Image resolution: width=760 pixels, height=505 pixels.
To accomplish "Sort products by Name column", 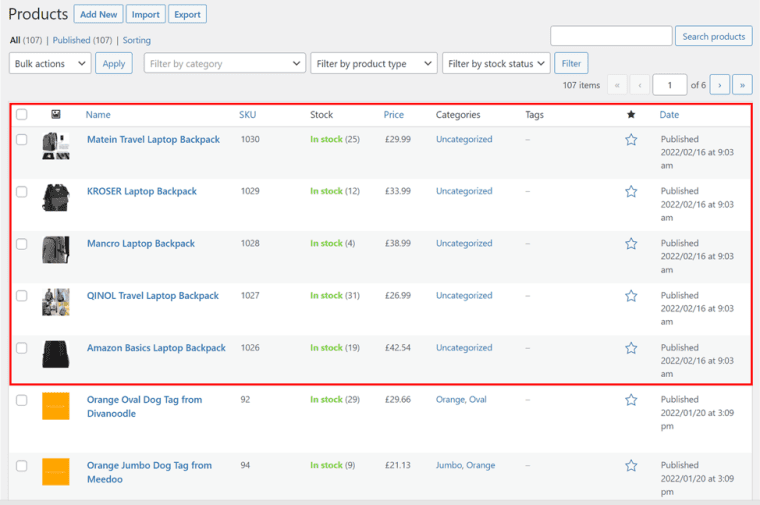I will point(98,114).
